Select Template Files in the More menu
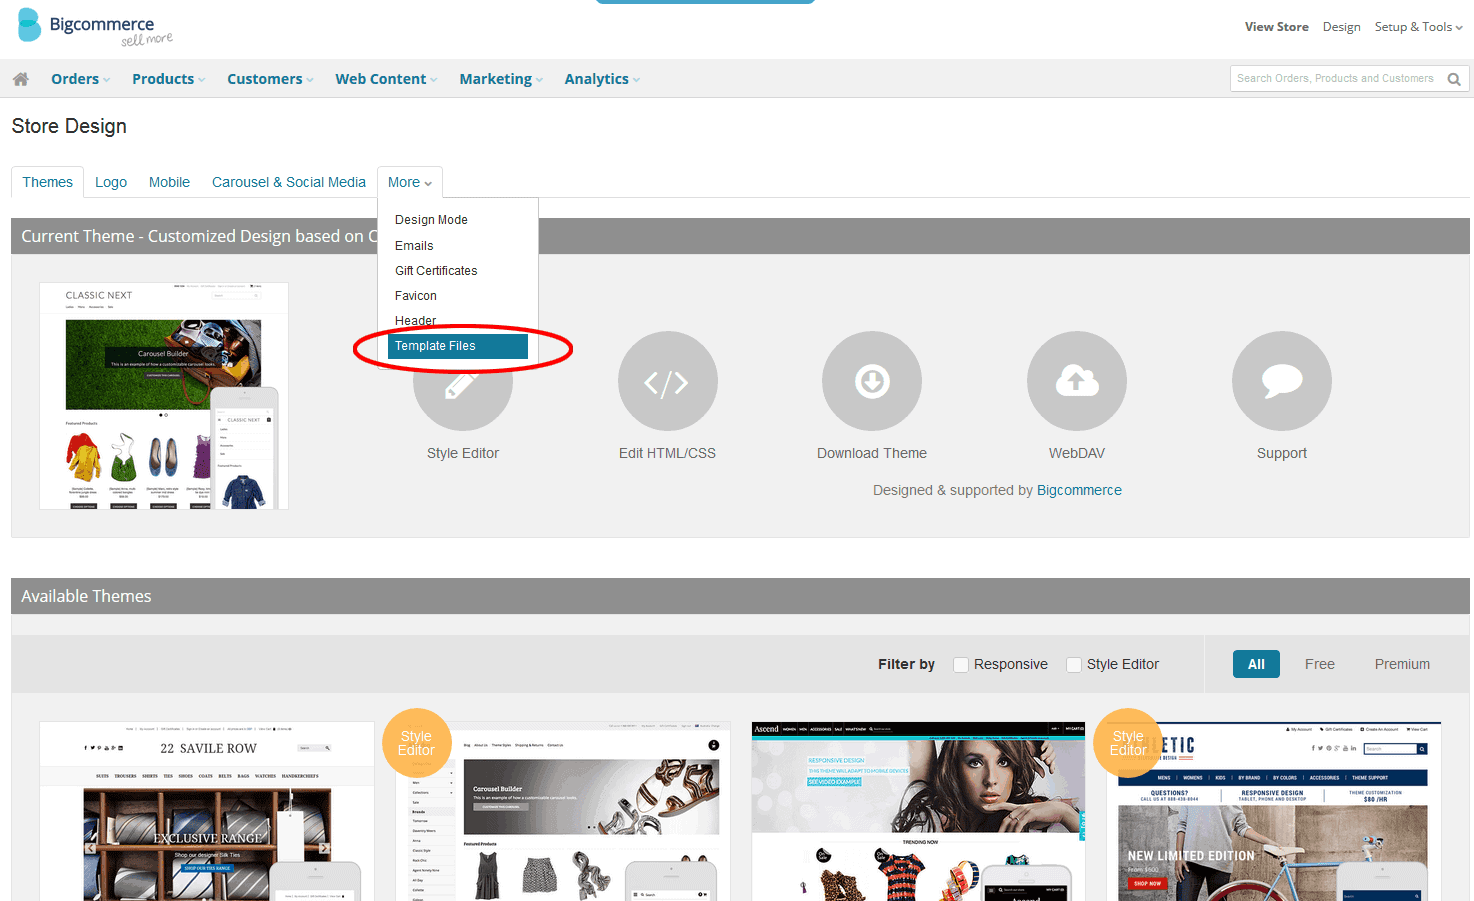The width and height of the screenshot is (1474, 901). coord(458,346)
